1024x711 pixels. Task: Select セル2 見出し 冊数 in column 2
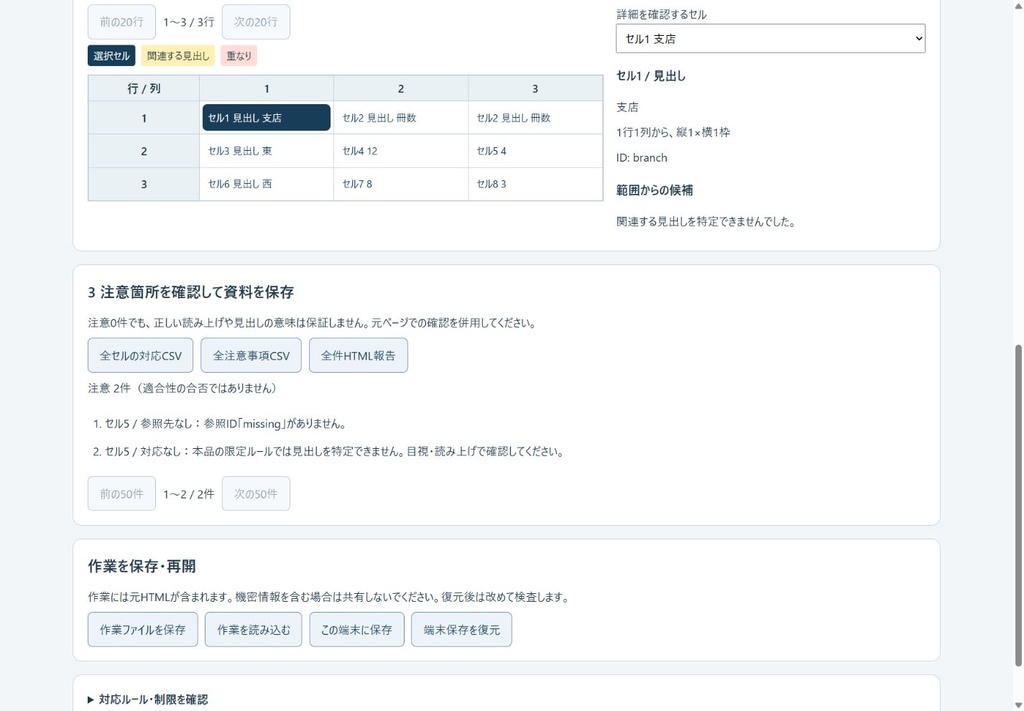coord(400,118)
